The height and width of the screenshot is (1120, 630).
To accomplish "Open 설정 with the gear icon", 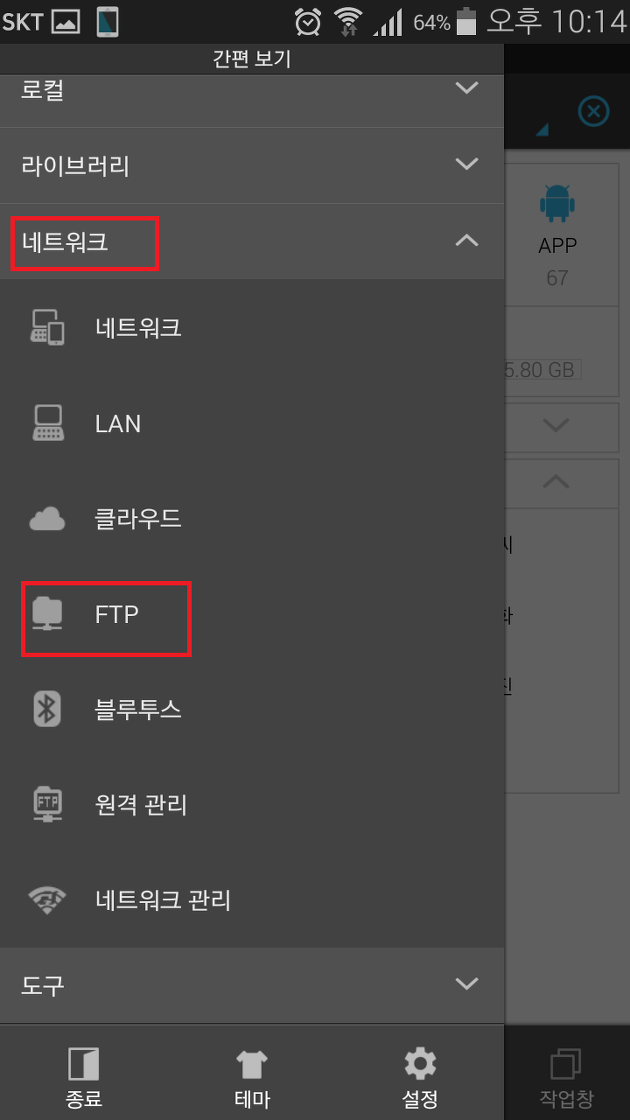I will click(420, 1079).
